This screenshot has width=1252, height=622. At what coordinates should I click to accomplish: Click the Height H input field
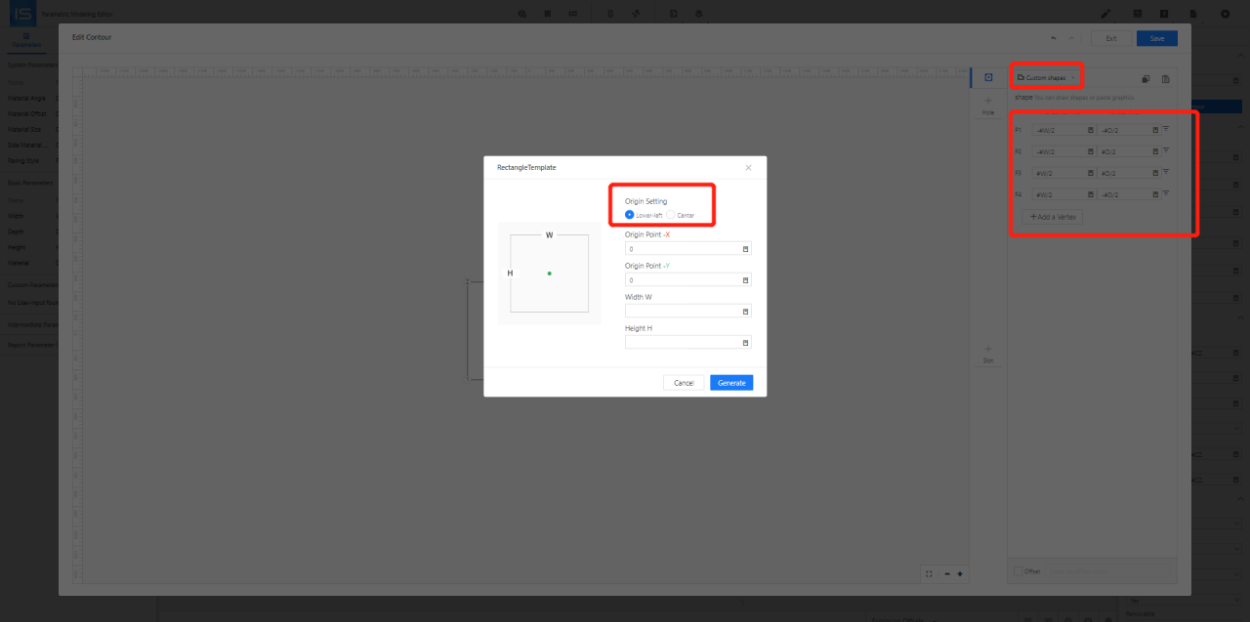click(688, 342)
